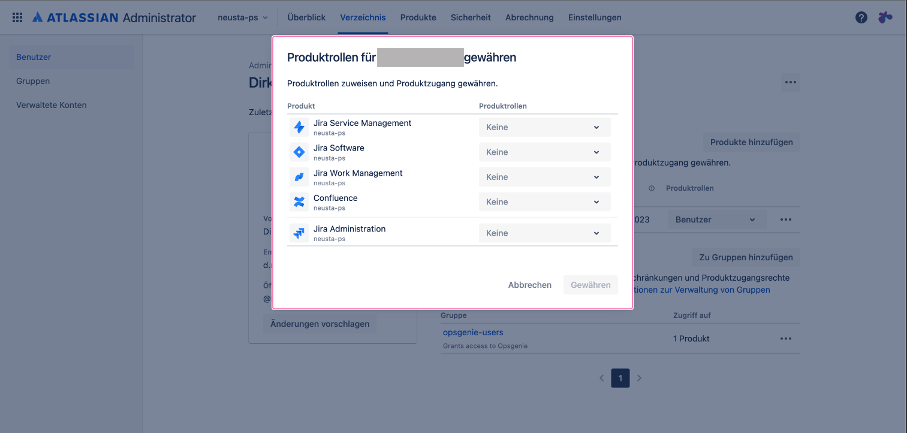Click the '1 Produkt' access cell

691,338
